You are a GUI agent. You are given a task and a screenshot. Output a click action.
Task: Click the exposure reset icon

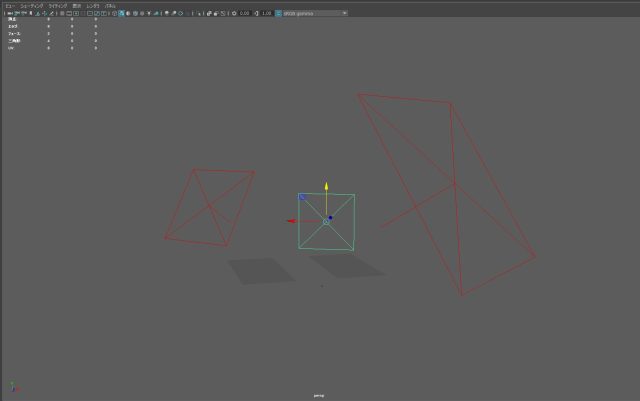tap(233, 13)
